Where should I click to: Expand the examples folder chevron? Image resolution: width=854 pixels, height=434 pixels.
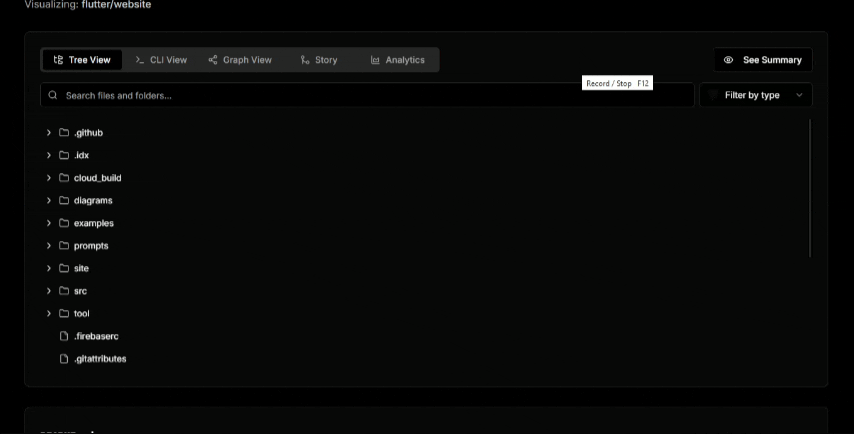tap(48, 223)
